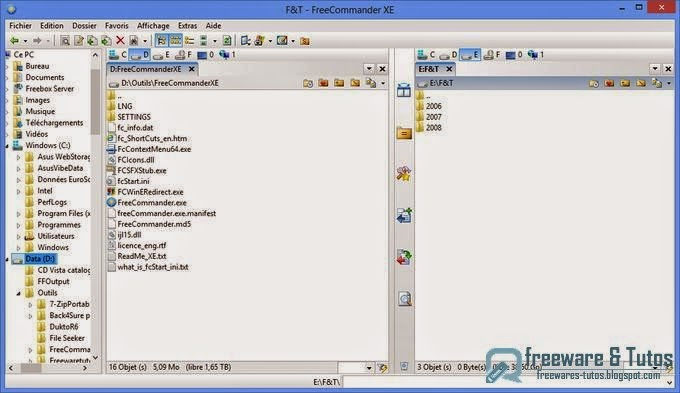Viewport: 680px width, 393px height.
Task: Open the Aide menu
Action: click(x=213, y=26)
